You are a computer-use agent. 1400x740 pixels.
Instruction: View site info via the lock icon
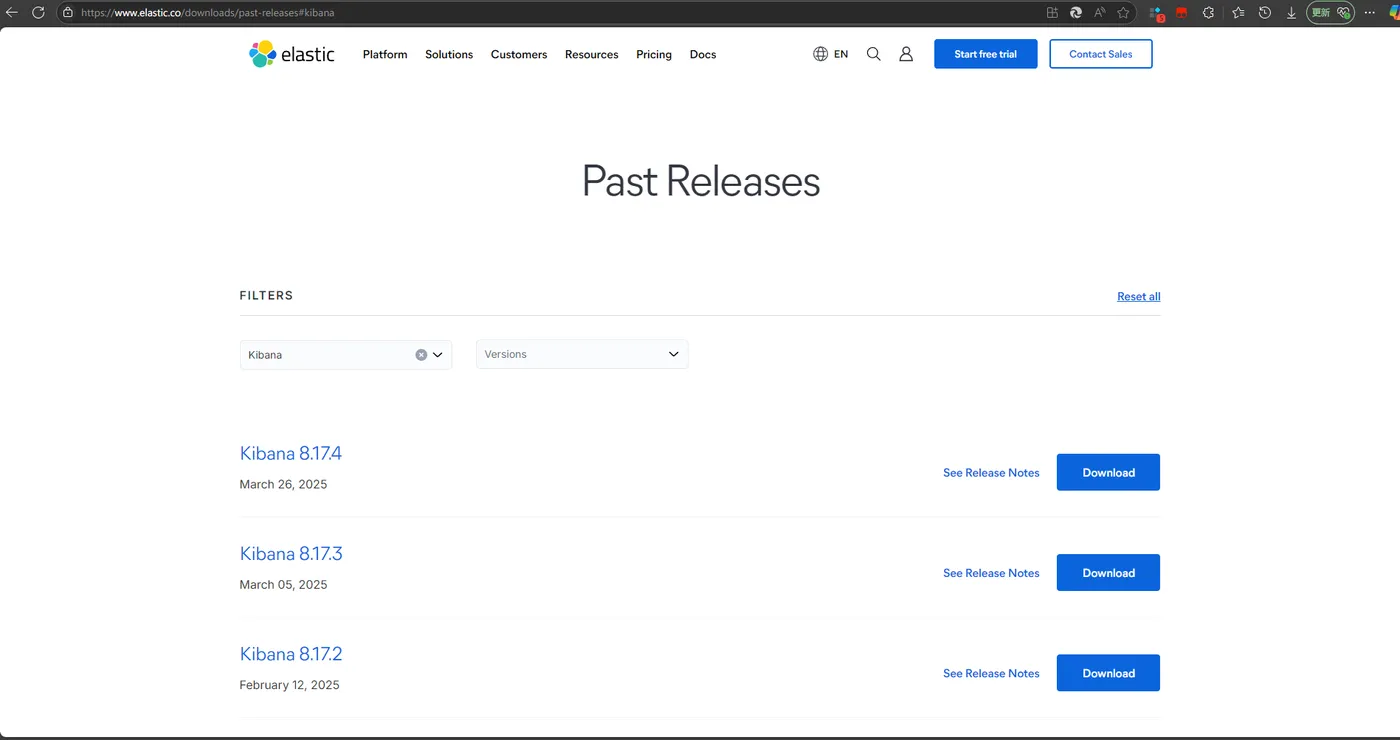point(68,13)
